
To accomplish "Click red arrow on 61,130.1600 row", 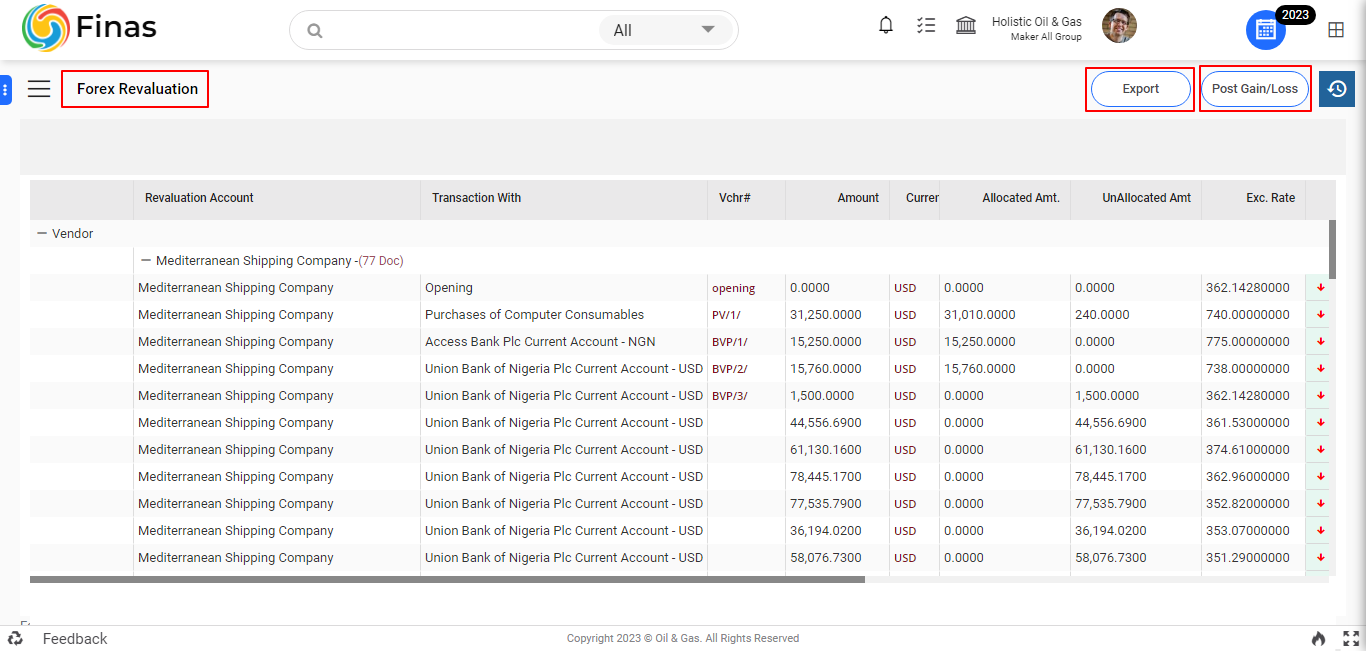I will pyautogui.click(x=1320, y=450).
